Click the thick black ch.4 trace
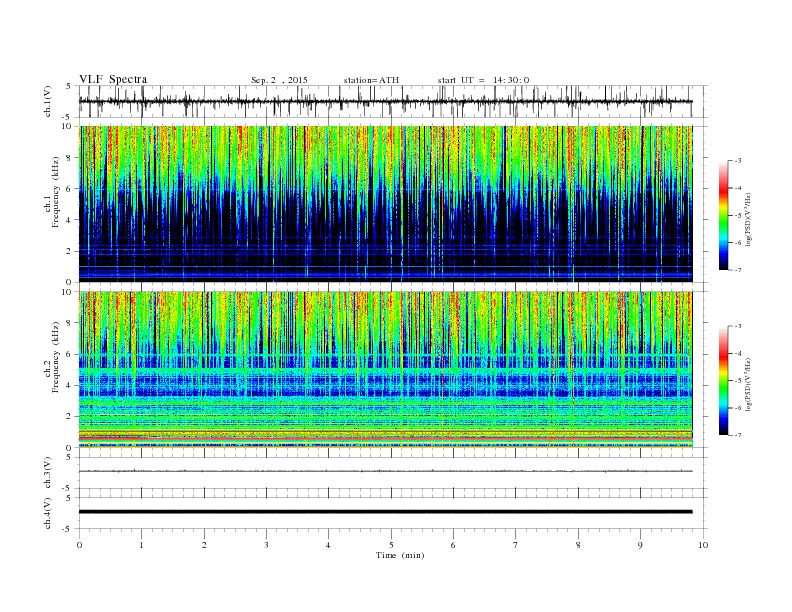The width and height of the screenshot is (792, 612). [x=386, y=512]
